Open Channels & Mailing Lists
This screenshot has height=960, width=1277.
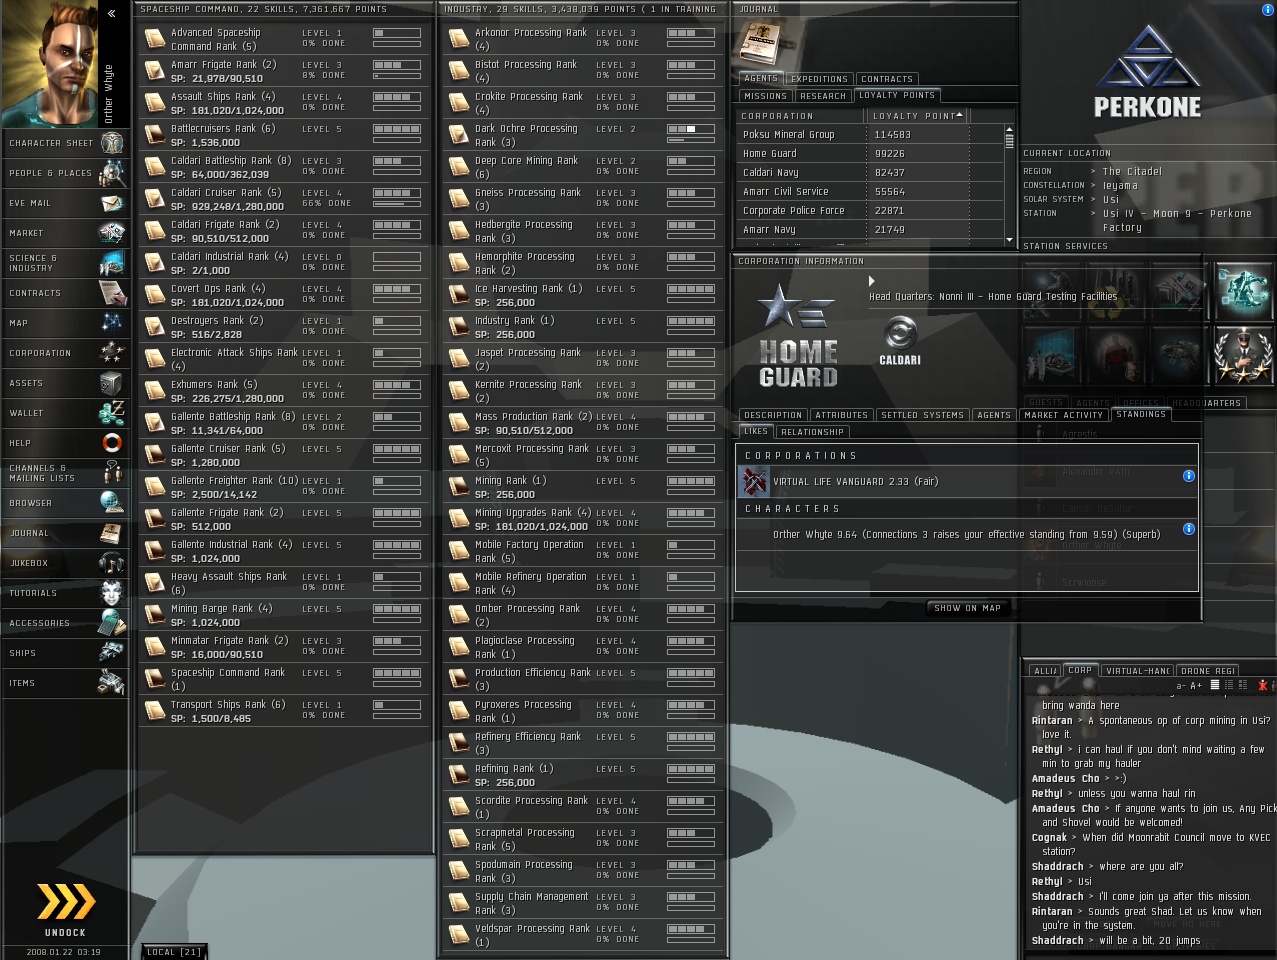click(65, 473)
